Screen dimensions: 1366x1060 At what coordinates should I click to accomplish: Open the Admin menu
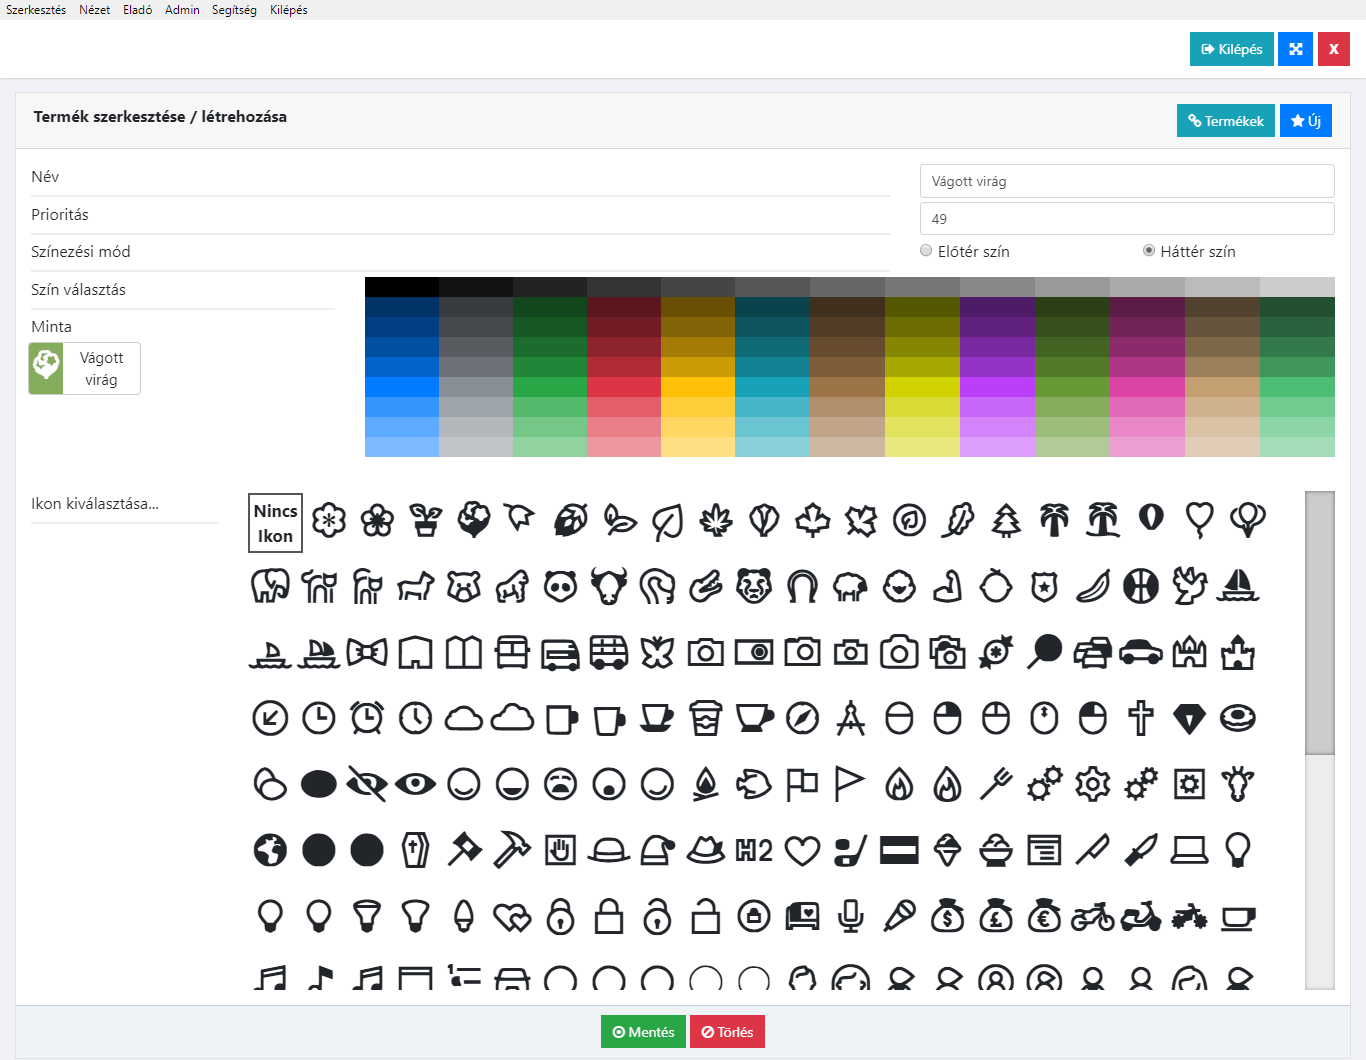pyautogui.click(x=182, y=10)
